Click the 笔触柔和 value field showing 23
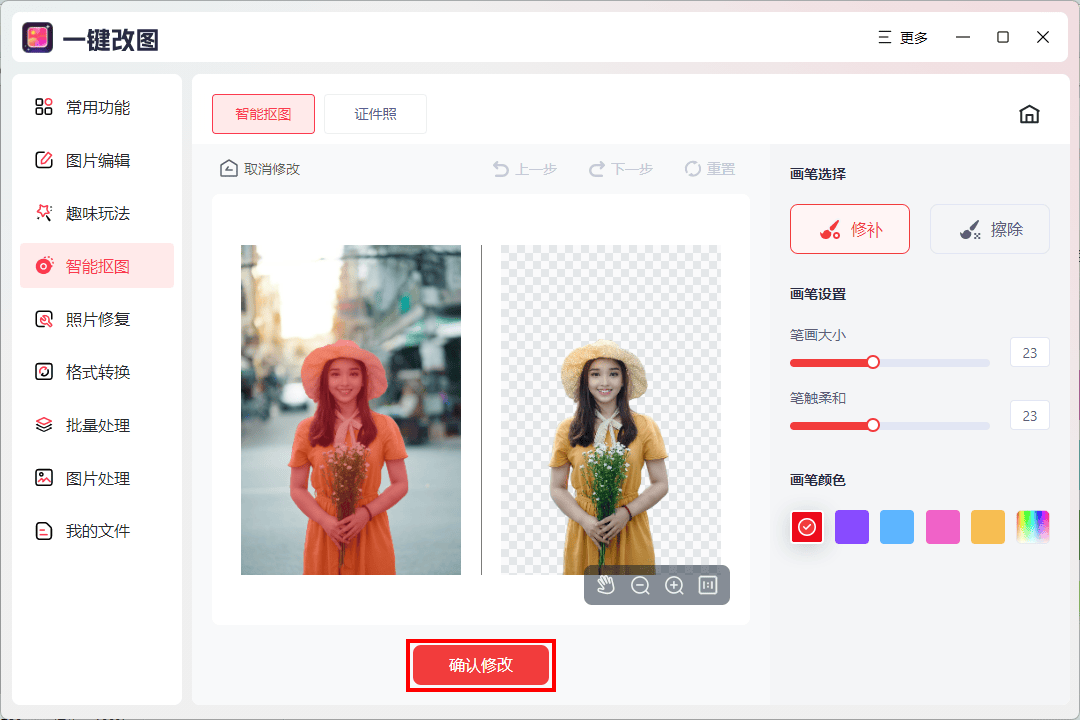The height and width of the screenshot is (720, 1080). (1030, 415)
